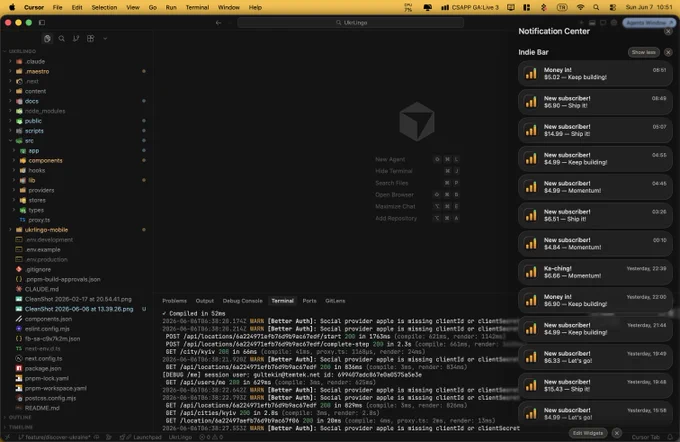Toggle the primary sidebar layout icon
Viewport: 680px width, 442px height.
[42, 23]
